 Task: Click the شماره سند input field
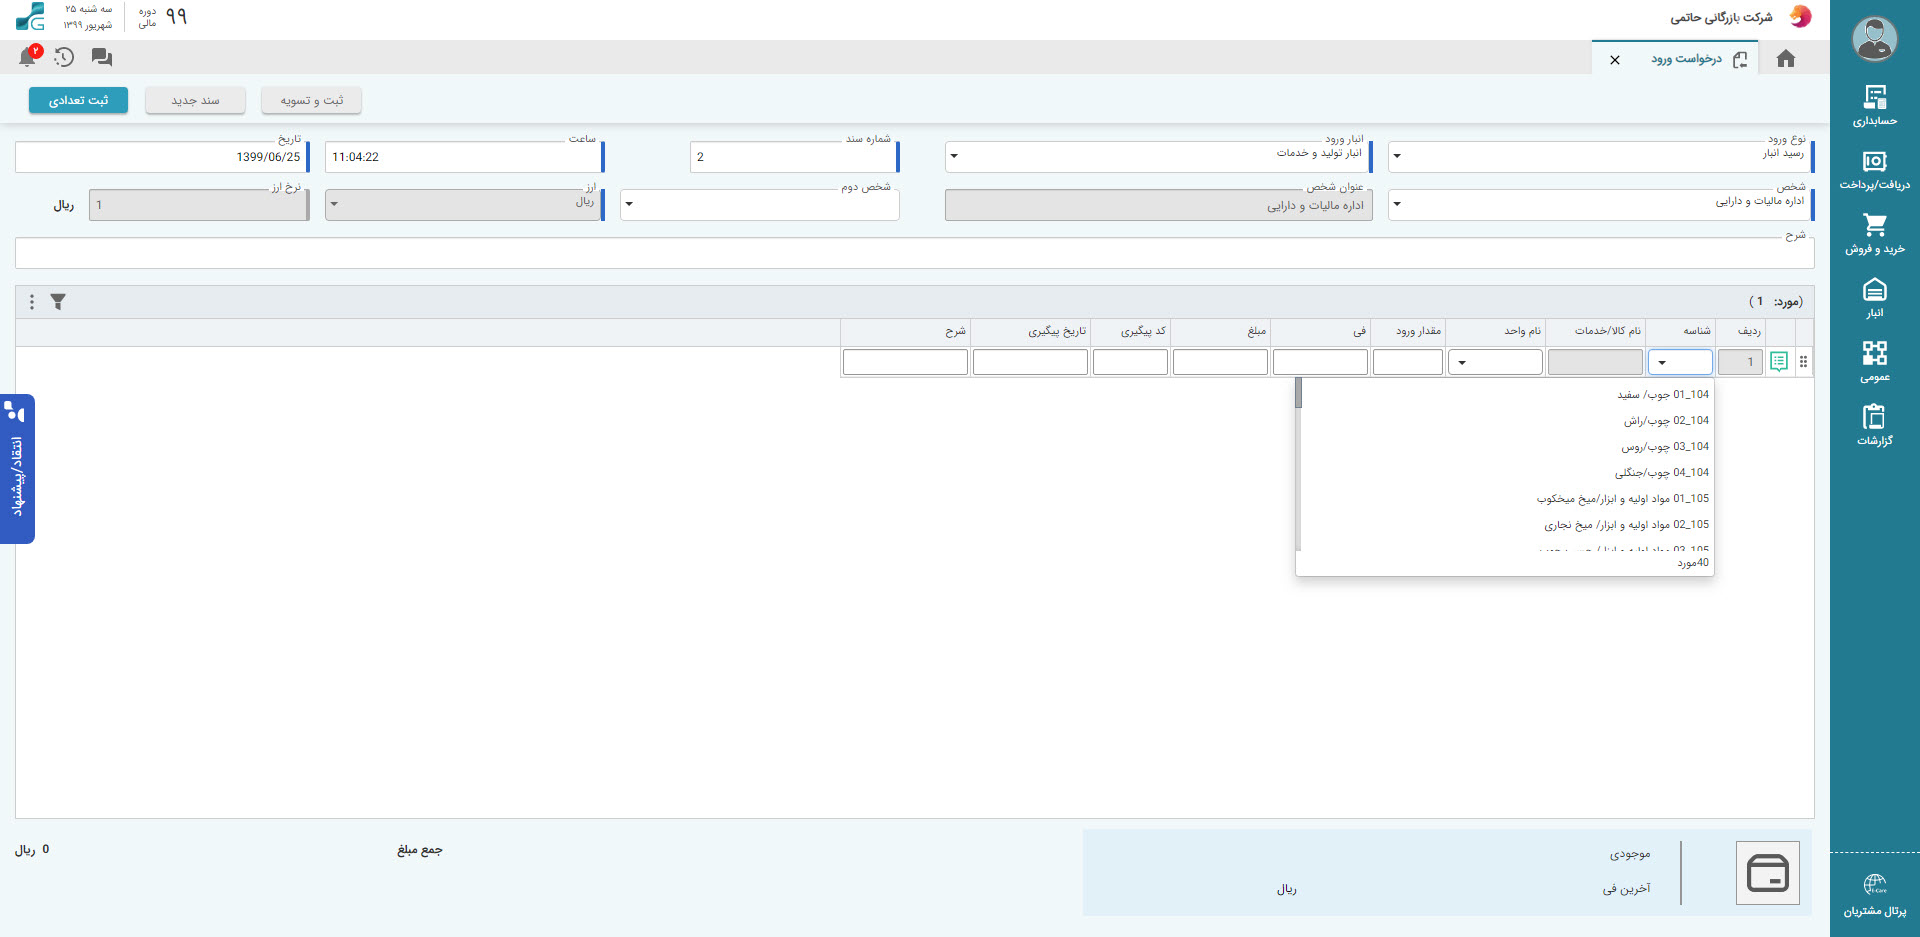[794, 157]
